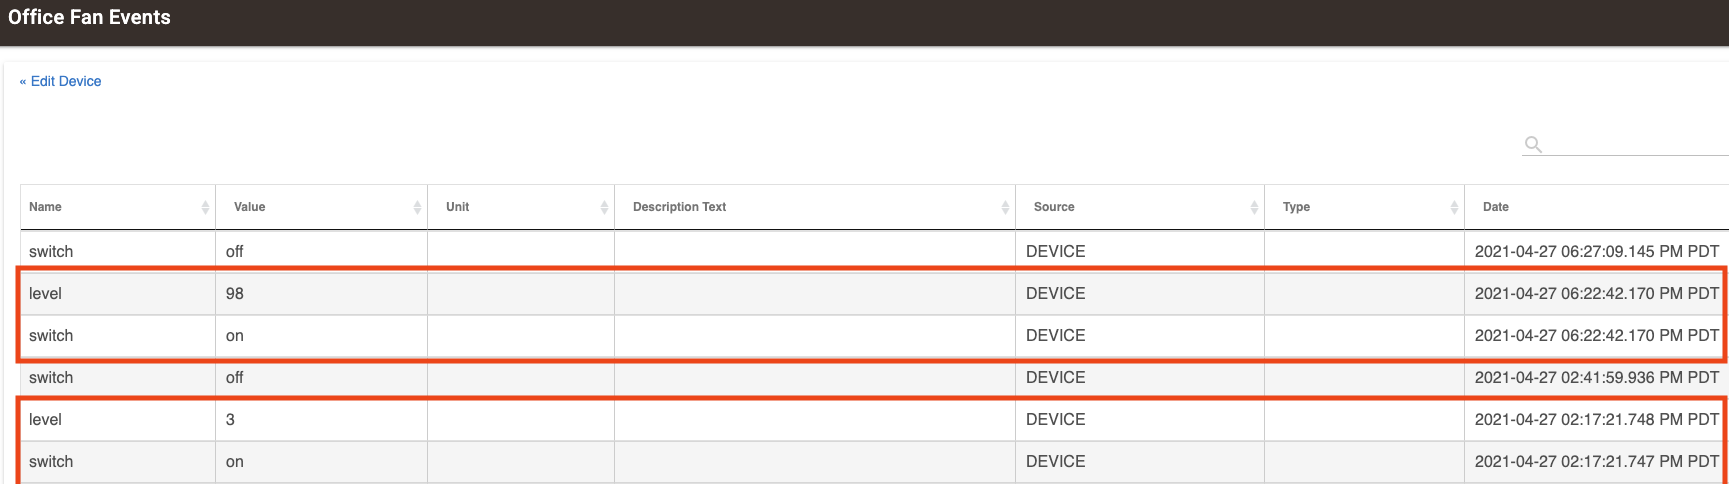Select the level 98 row value
The image size is (1729, 484).
235,293
